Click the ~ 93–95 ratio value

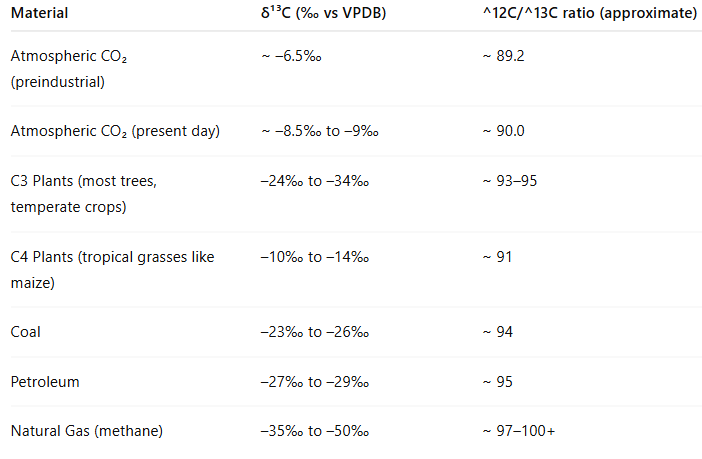click(x=510, y=182)
